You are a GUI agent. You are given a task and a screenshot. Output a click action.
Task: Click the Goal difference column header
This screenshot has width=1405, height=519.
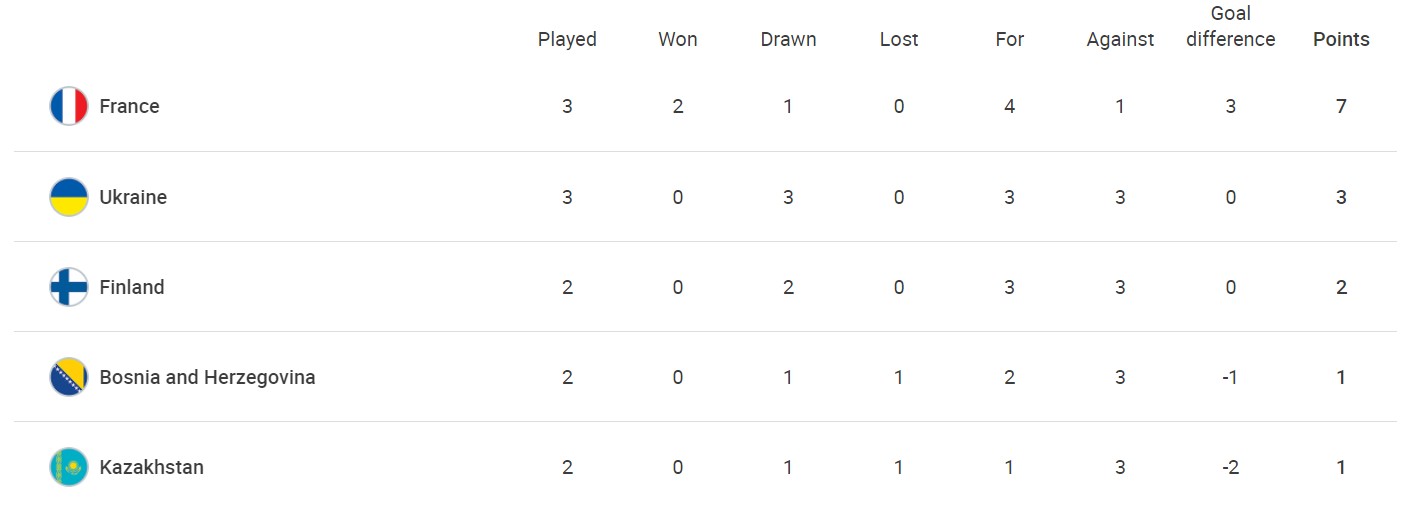pos(1230,26)
